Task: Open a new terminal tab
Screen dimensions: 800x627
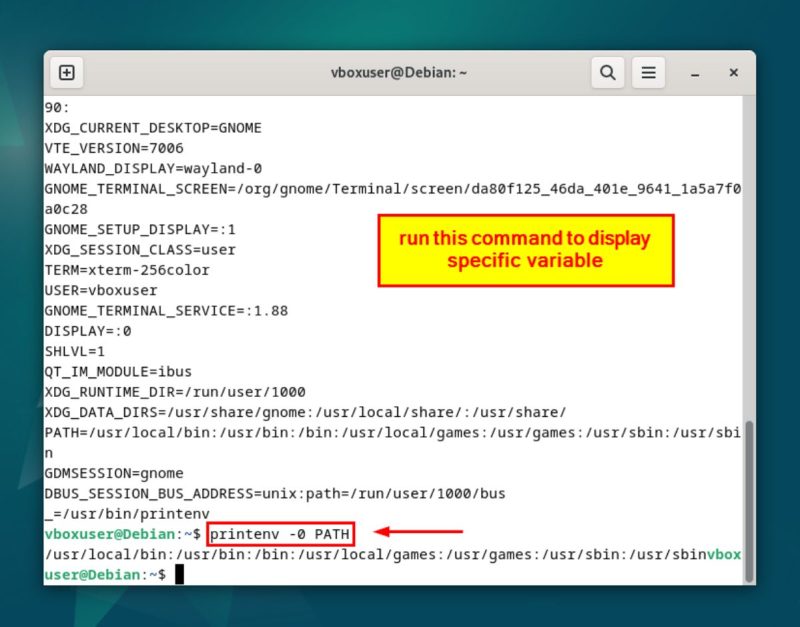Action: point(66,72)
